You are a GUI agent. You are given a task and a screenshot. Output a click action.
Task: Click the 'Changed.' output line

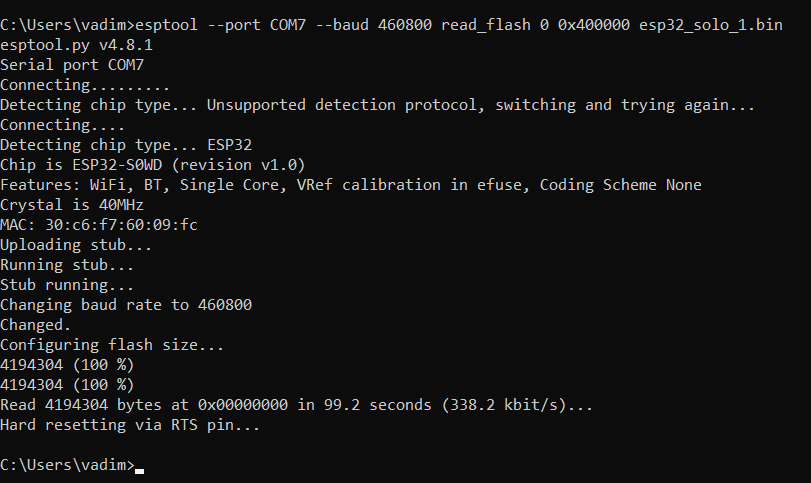point(36,325)
